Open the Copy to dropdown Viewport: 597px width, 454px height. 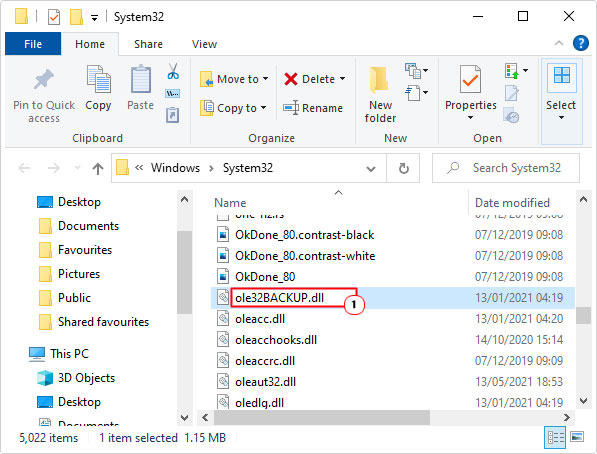[x=263, y=108]
